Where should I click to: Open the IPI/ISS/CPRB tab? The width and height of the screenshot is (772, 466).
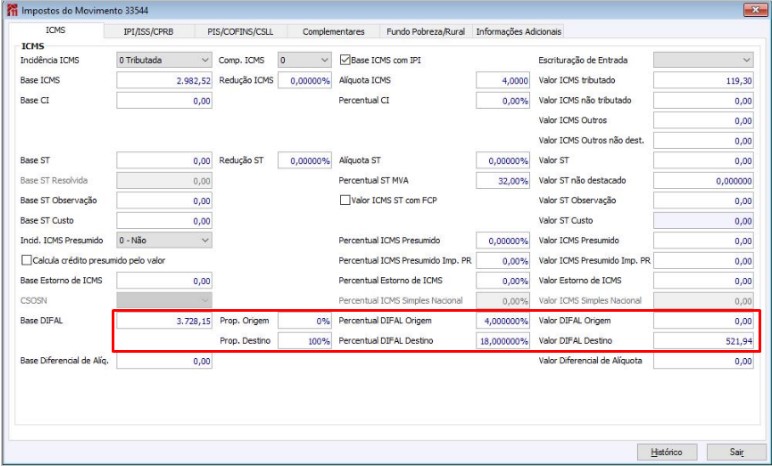coord(148,32)
